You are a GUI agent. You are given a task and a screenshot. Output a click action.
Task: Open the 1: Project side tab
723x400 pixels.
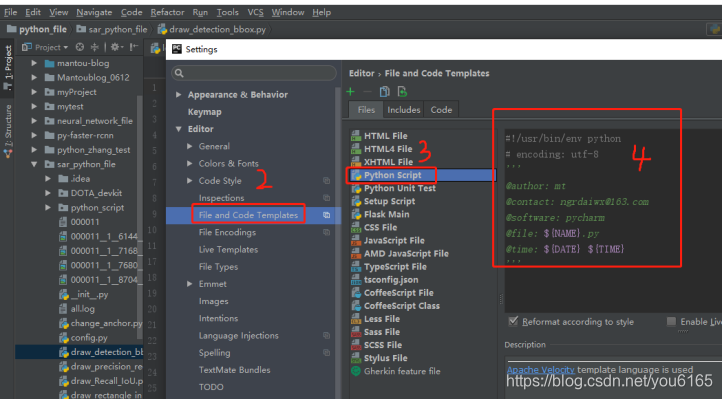[x=8, y=67]
